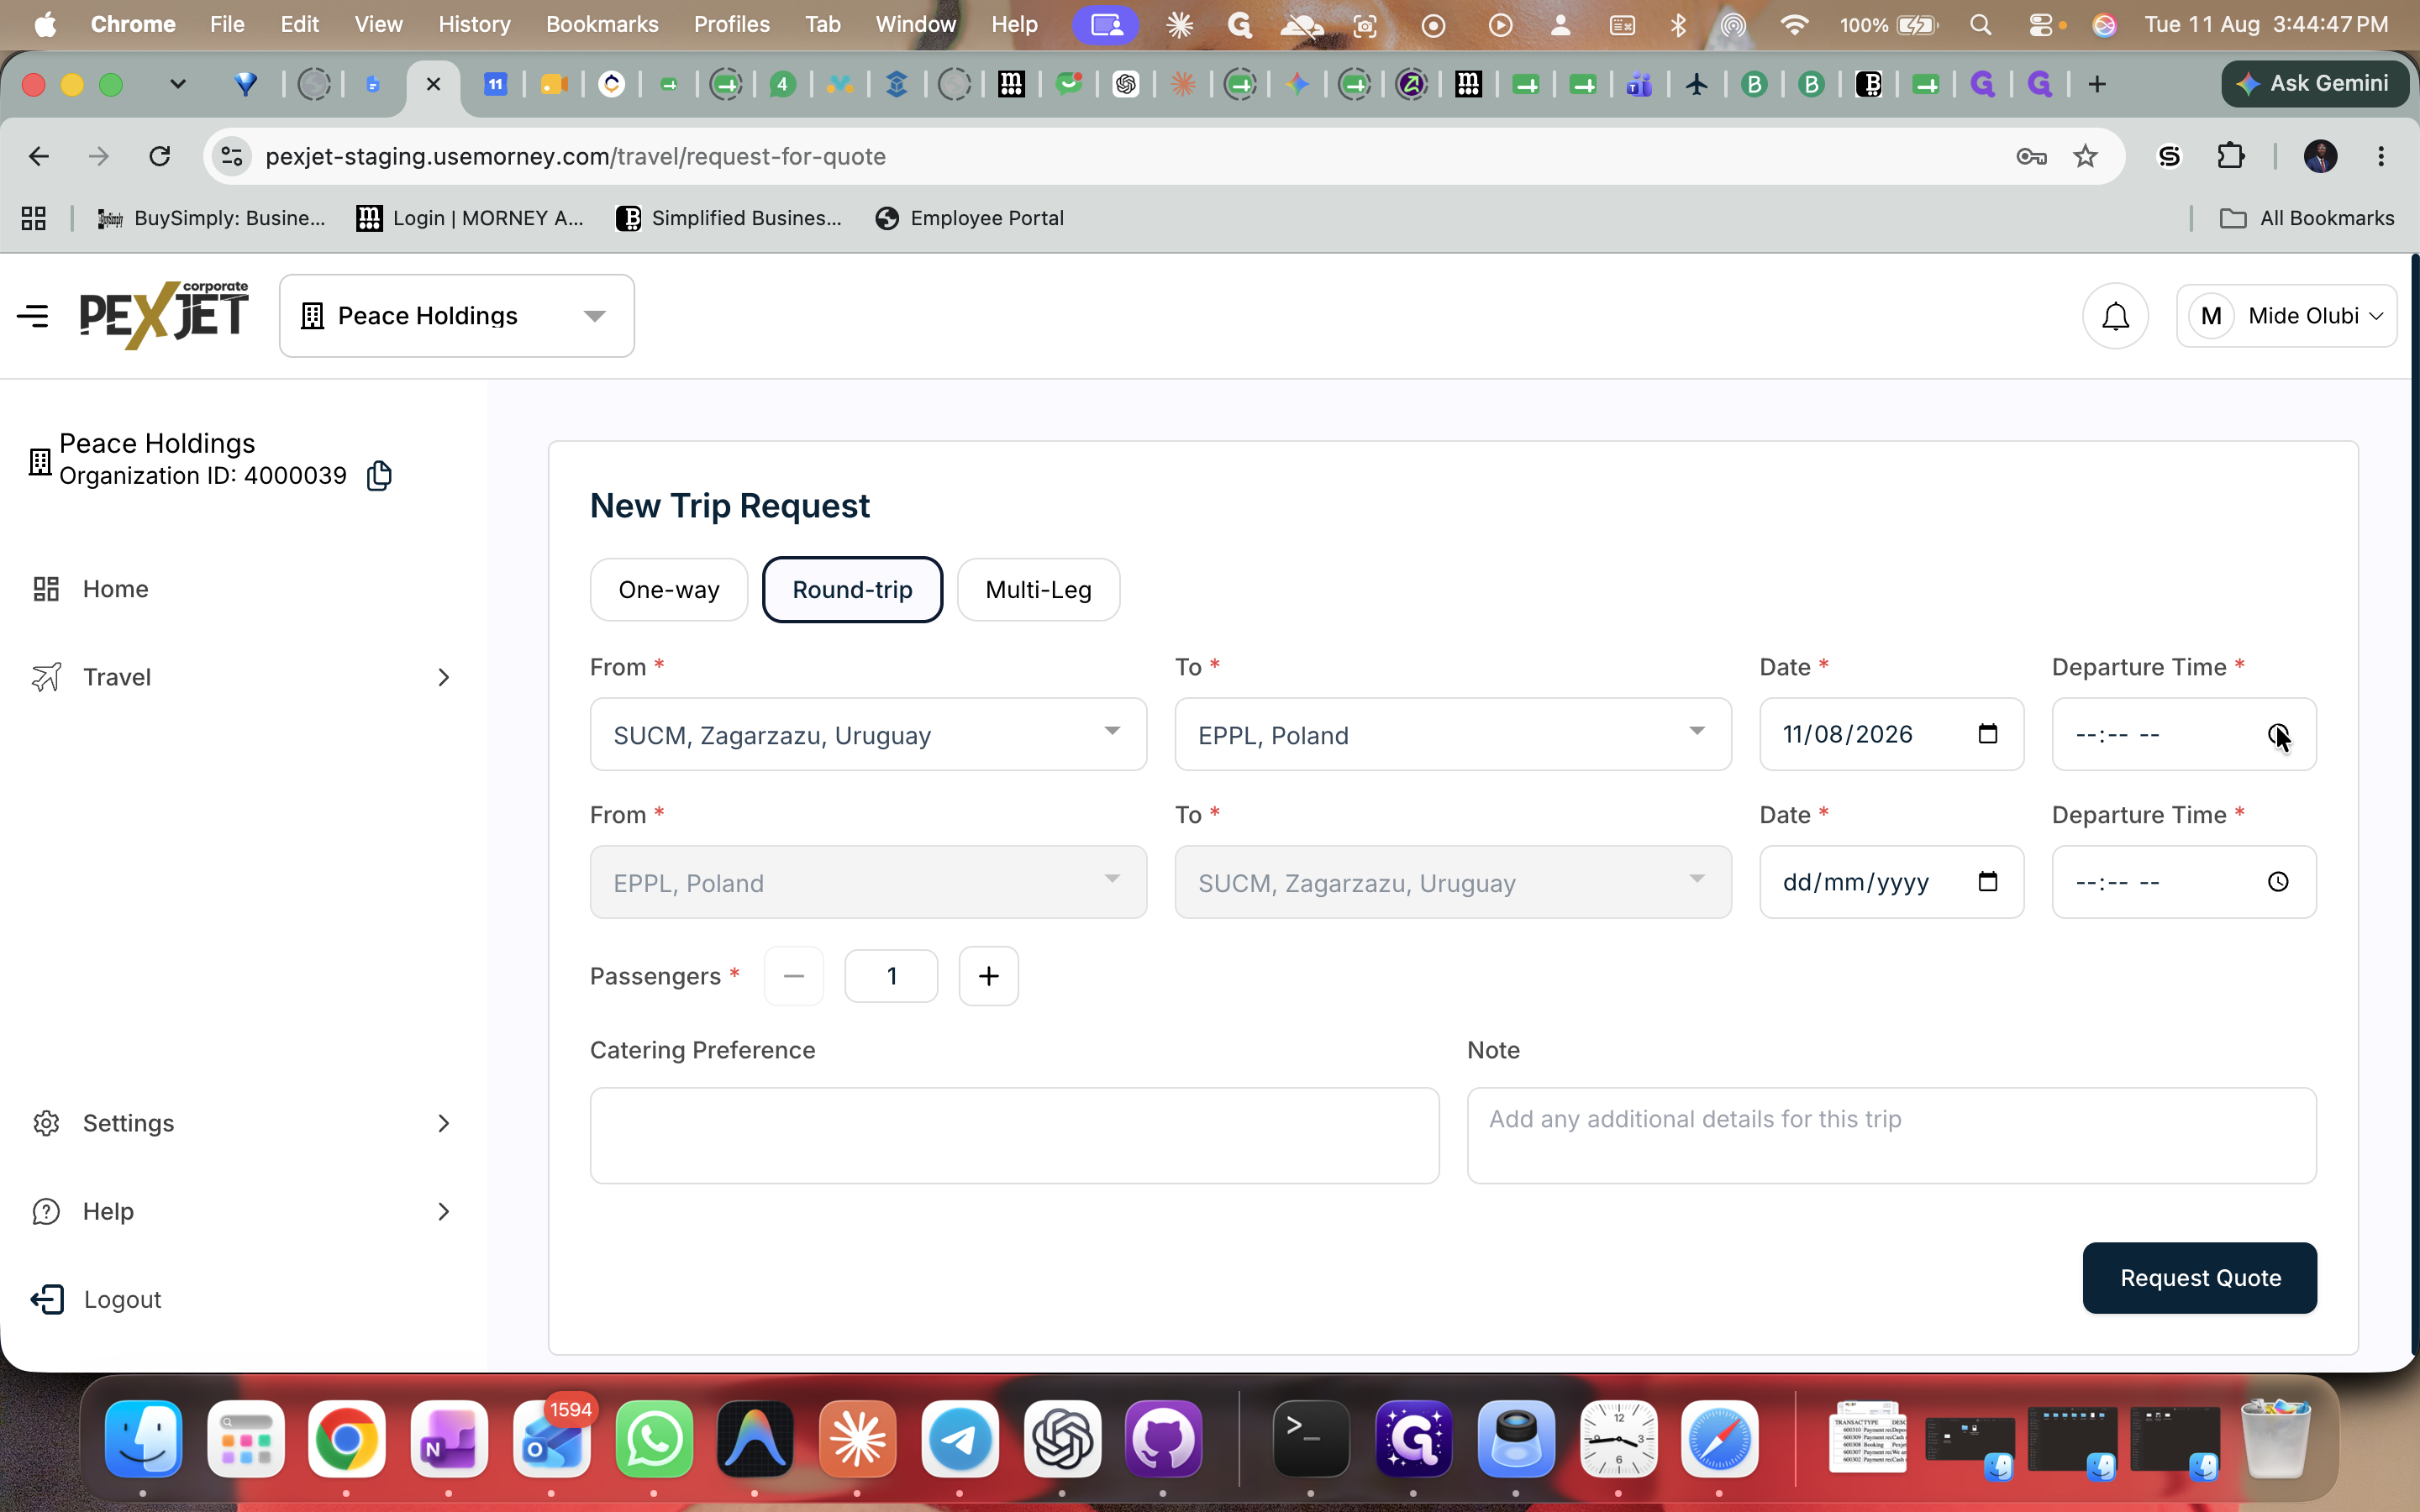Image resolution: width=2420 pixels, height=1512 pixels.
Task: Click the Ask Gemini button
Action: 2314,84
